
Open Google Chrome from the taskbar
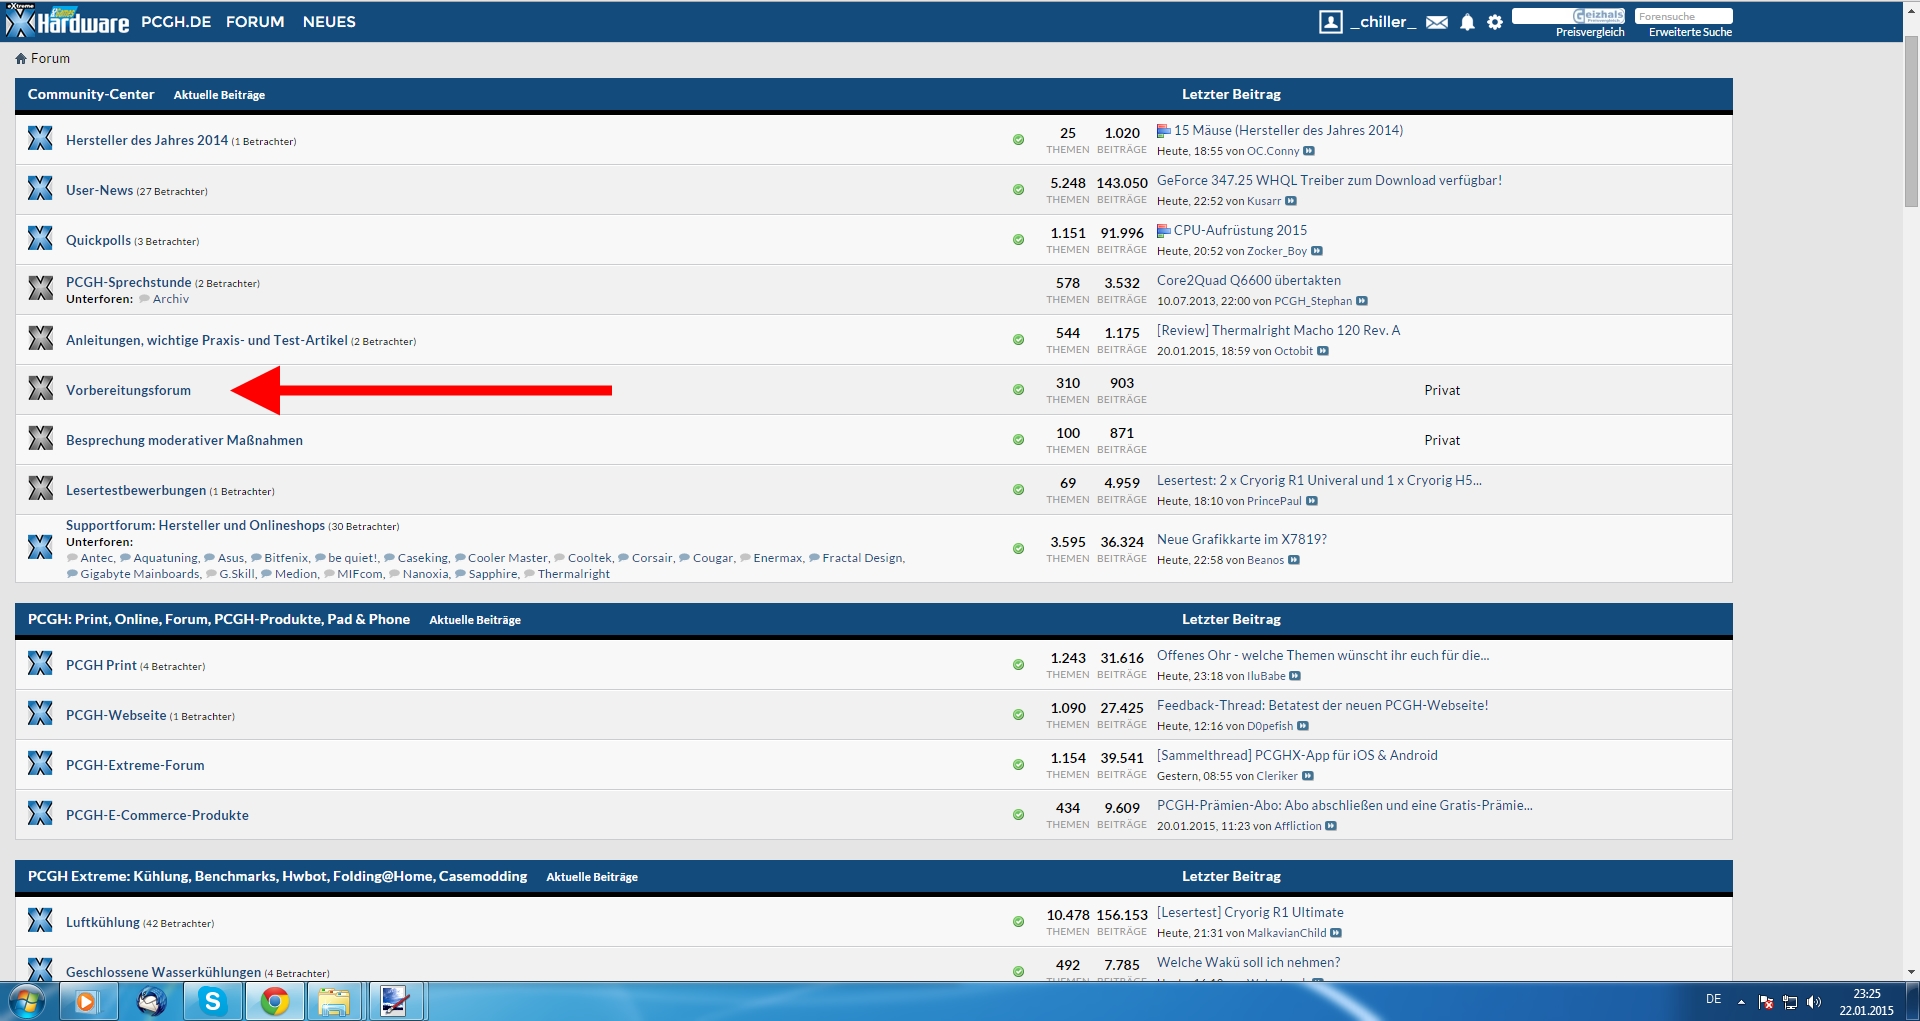click(x=275, y=1001)
